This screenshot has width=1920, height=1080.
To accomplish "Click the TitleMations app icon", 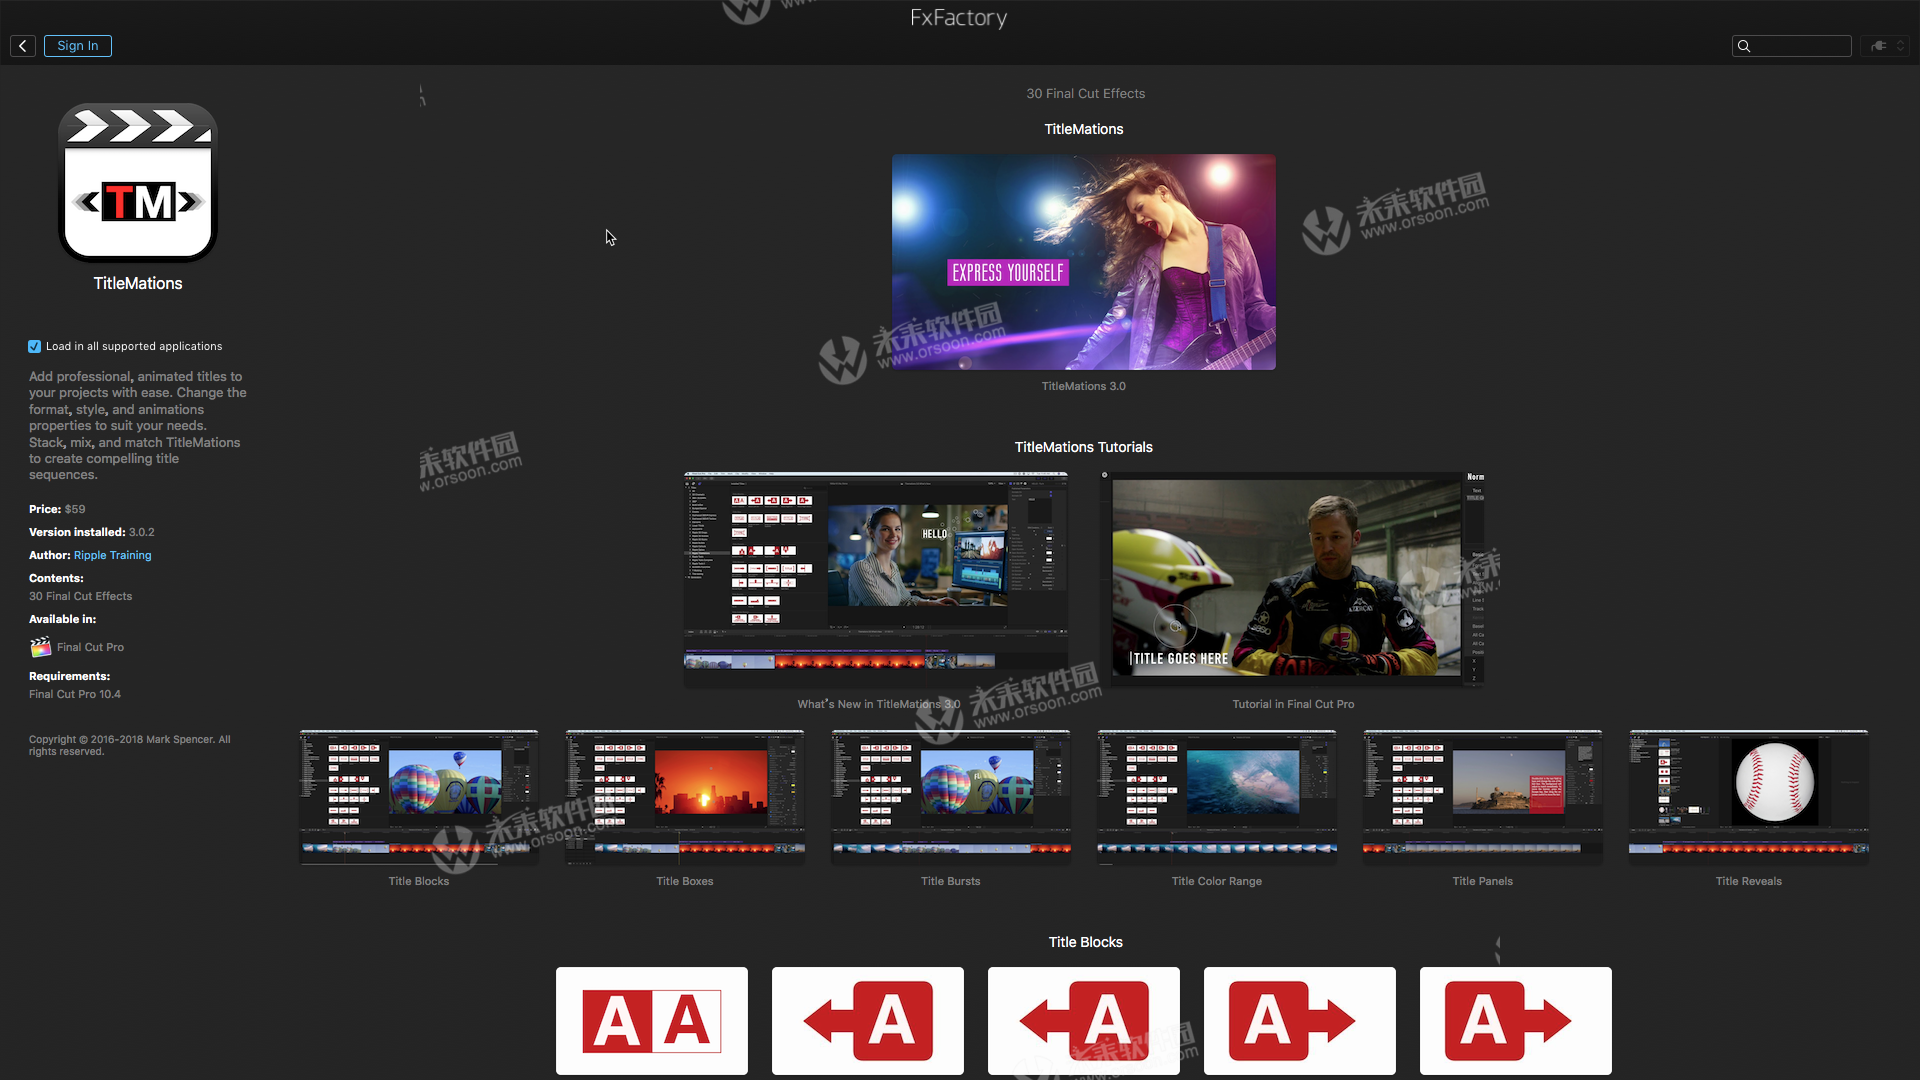I will [138, 183].
